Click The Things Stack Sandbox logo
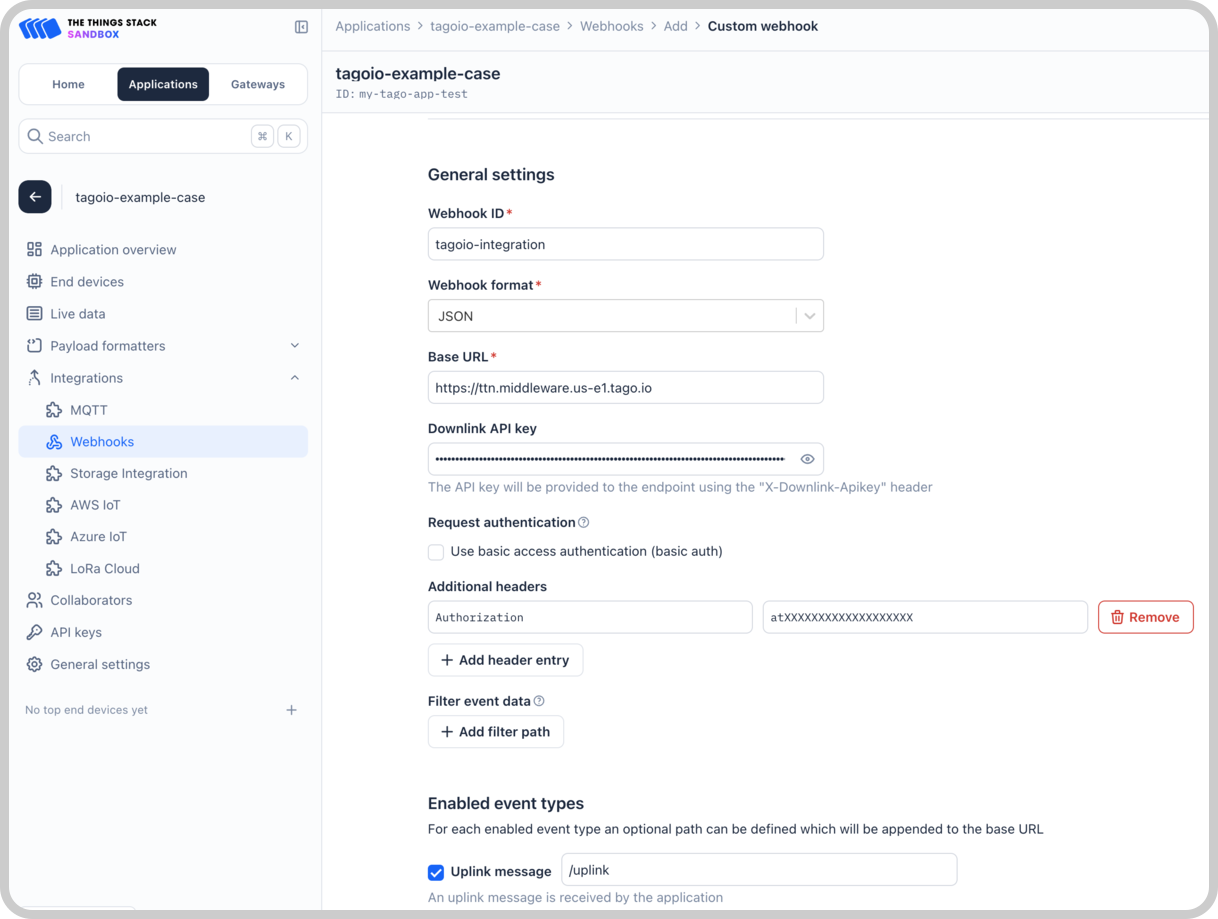Screen dimensions: 1218x919 coord(88,28)
